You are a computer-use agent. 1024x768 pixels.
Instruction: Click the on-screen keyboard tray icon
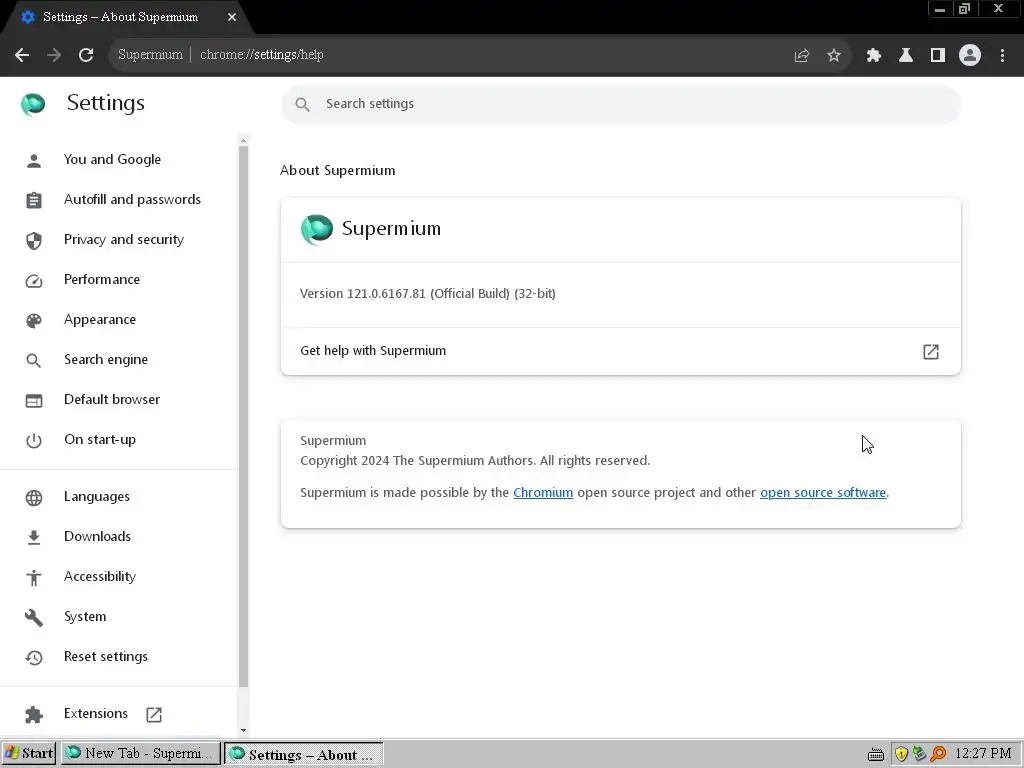pos(876,755)
